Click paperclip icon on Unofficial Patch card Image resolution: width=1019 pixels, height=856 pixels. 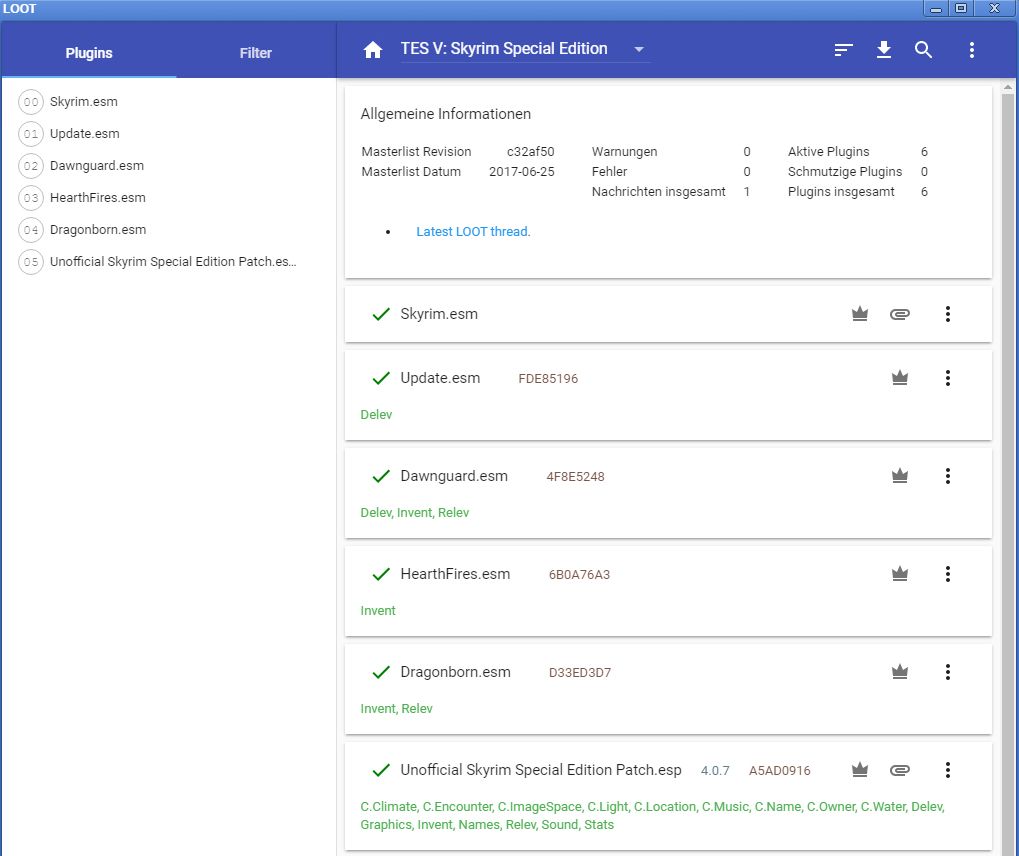click(x=900, y=770)
